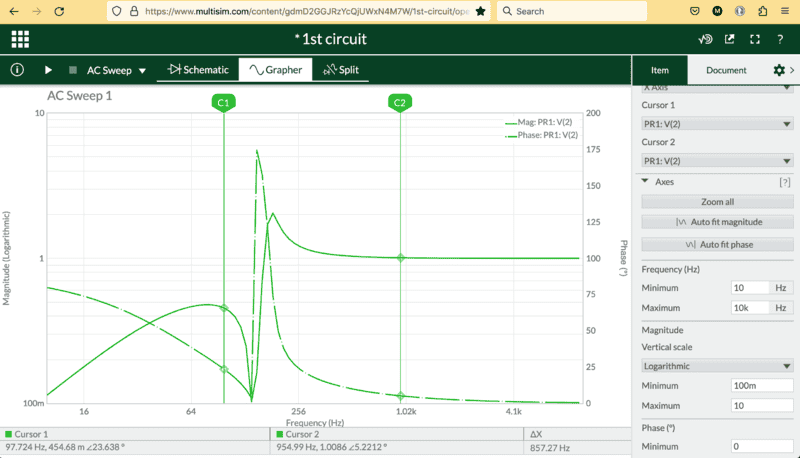Enter fullscreen mode
The width and height of the screenshot is (800, 458).
tap(755, 39)
